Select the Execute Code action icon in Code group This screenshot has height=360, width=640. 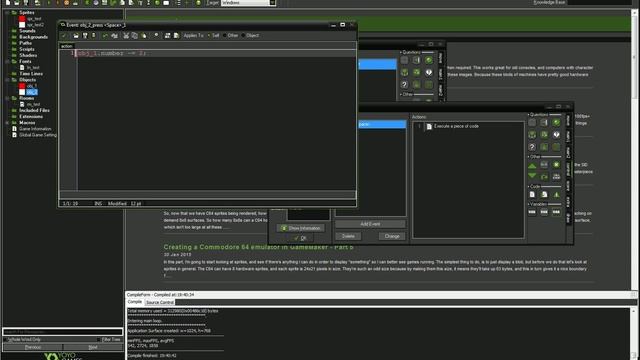pyautogui.click(x=532, y=195)
